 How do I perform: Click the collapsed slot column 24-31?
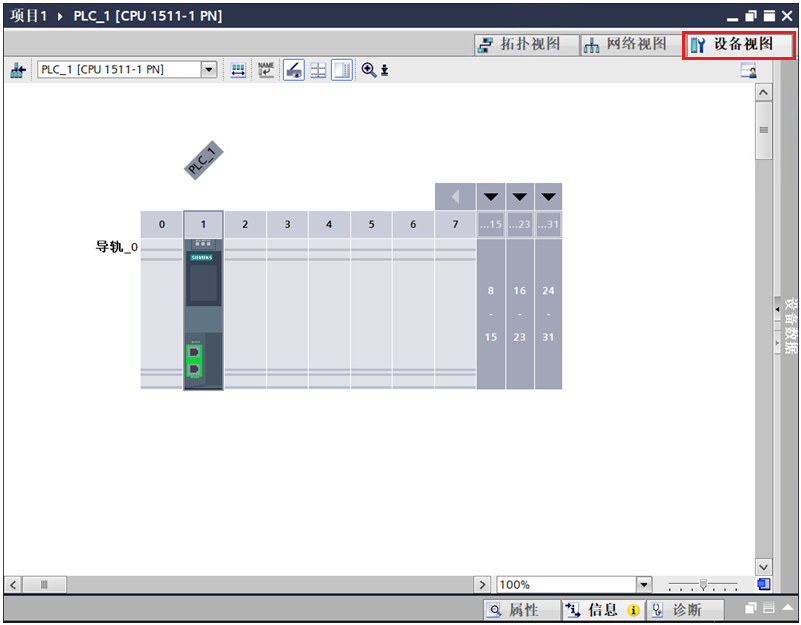548,314
